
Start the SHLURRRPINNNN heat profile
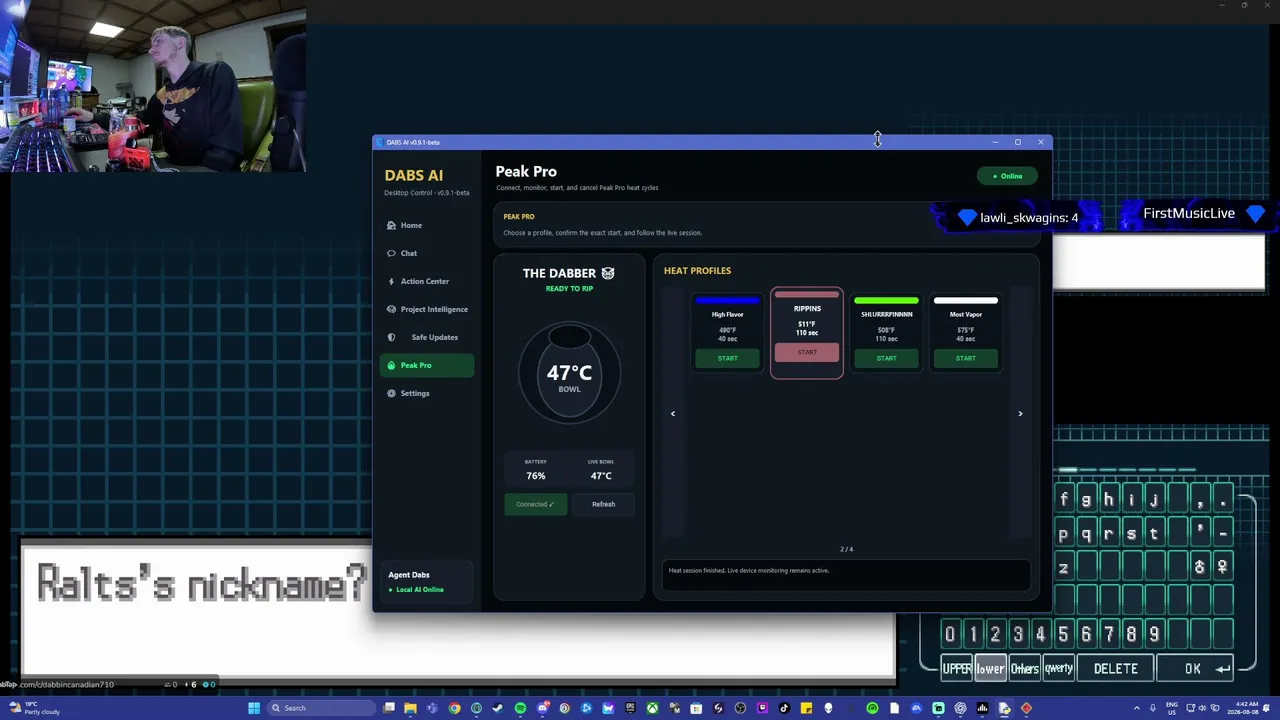886,358
